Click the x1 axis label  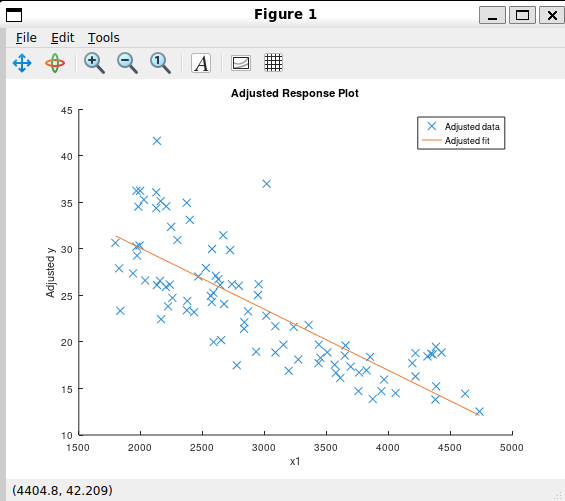click(x=295, y=461)
